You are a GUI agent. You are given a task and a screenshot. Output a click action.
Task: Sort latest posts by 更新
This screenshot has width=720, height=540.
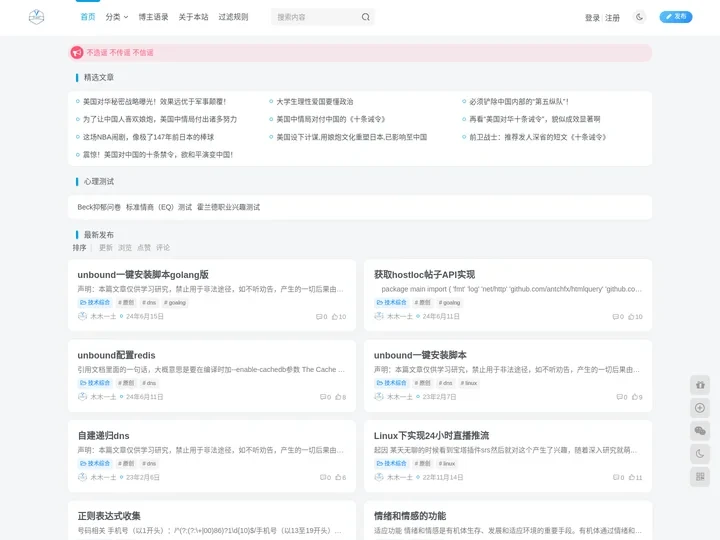click(x=106, y=248)
